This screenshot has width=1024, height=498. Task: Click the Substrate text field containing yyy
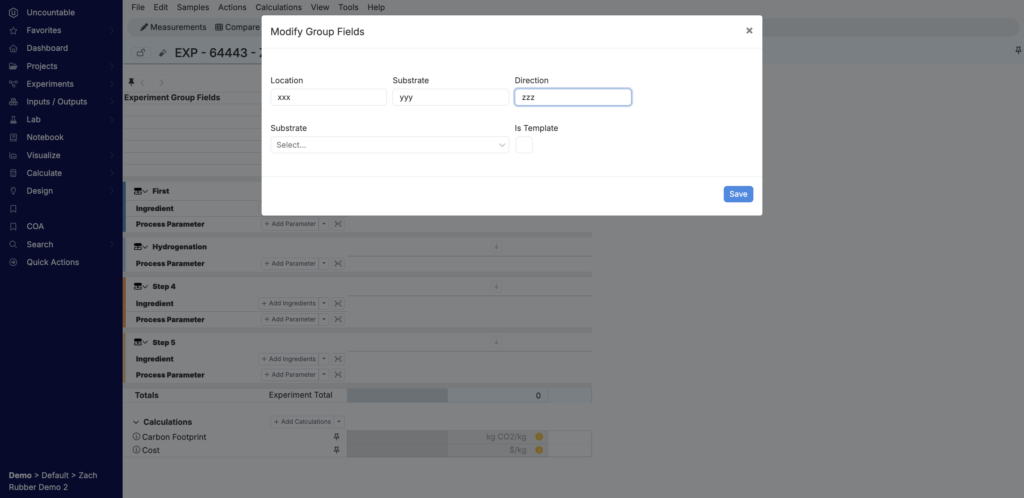[x=451, y=97]
